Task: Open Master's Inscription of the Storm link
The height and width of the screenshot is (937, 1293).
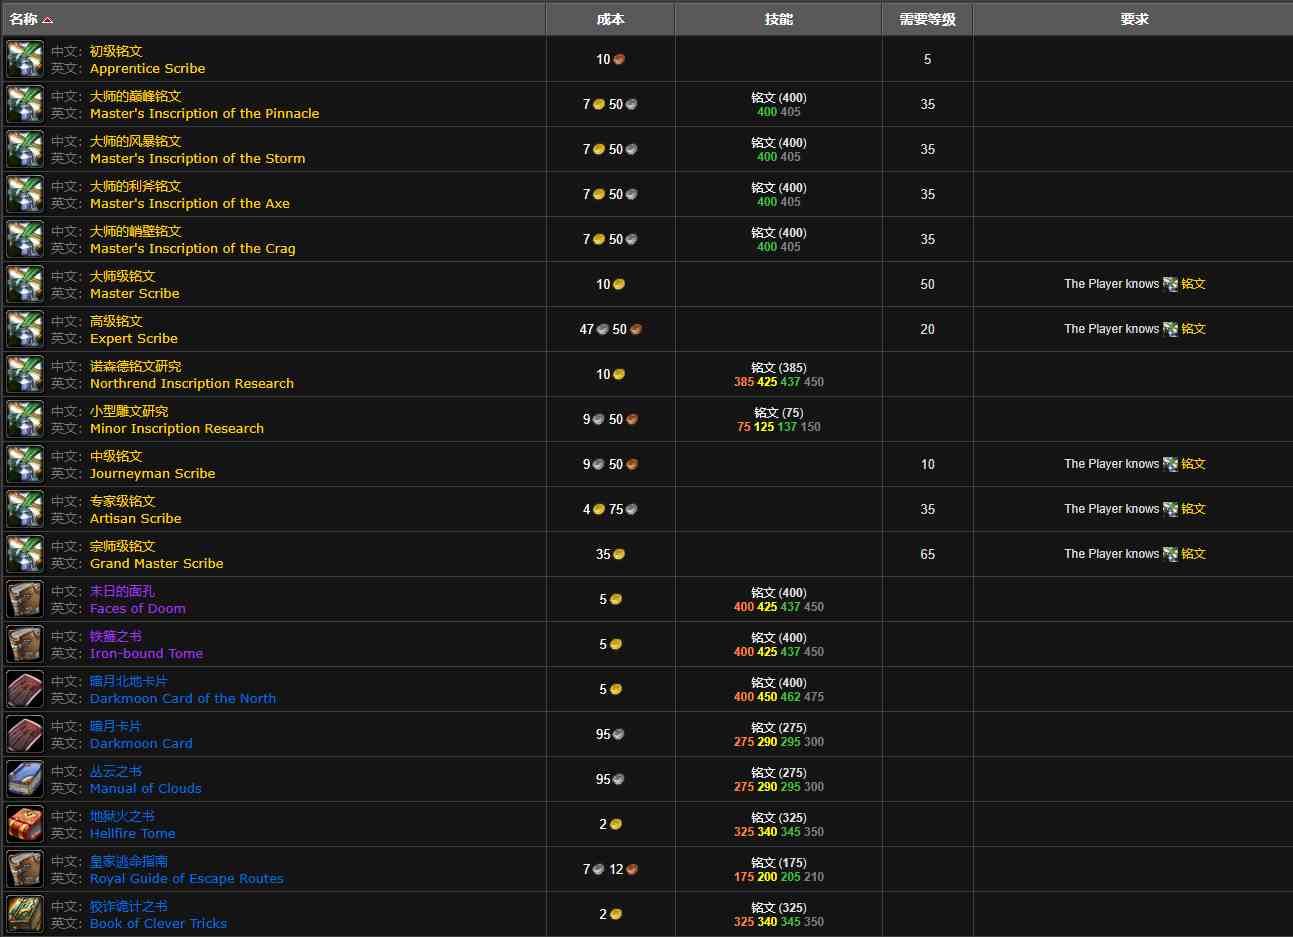Action: [197, 158]
